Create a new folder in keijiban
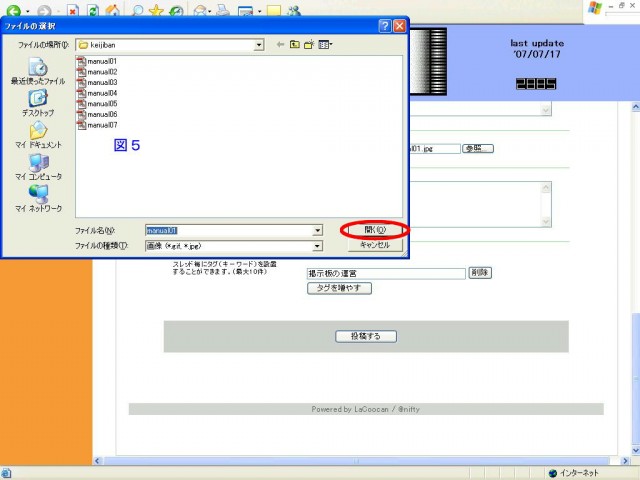 click(x=309, y=45)
